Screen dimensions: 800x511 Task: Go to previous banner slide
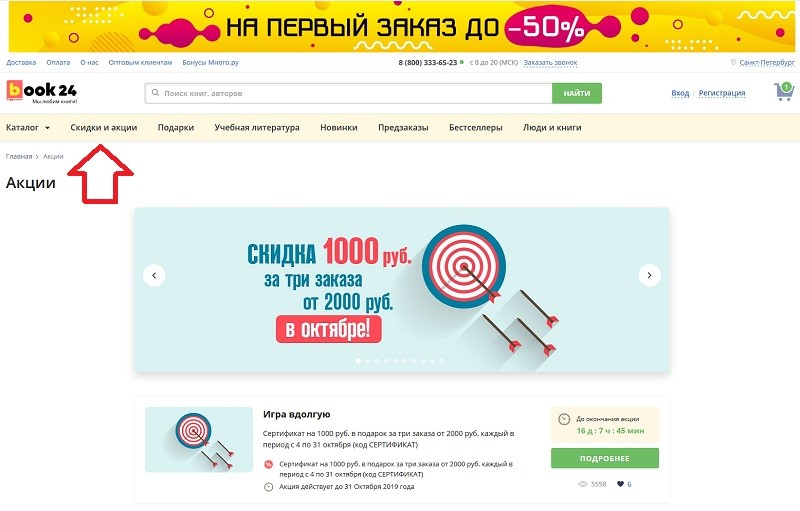[x=154, y=275]
